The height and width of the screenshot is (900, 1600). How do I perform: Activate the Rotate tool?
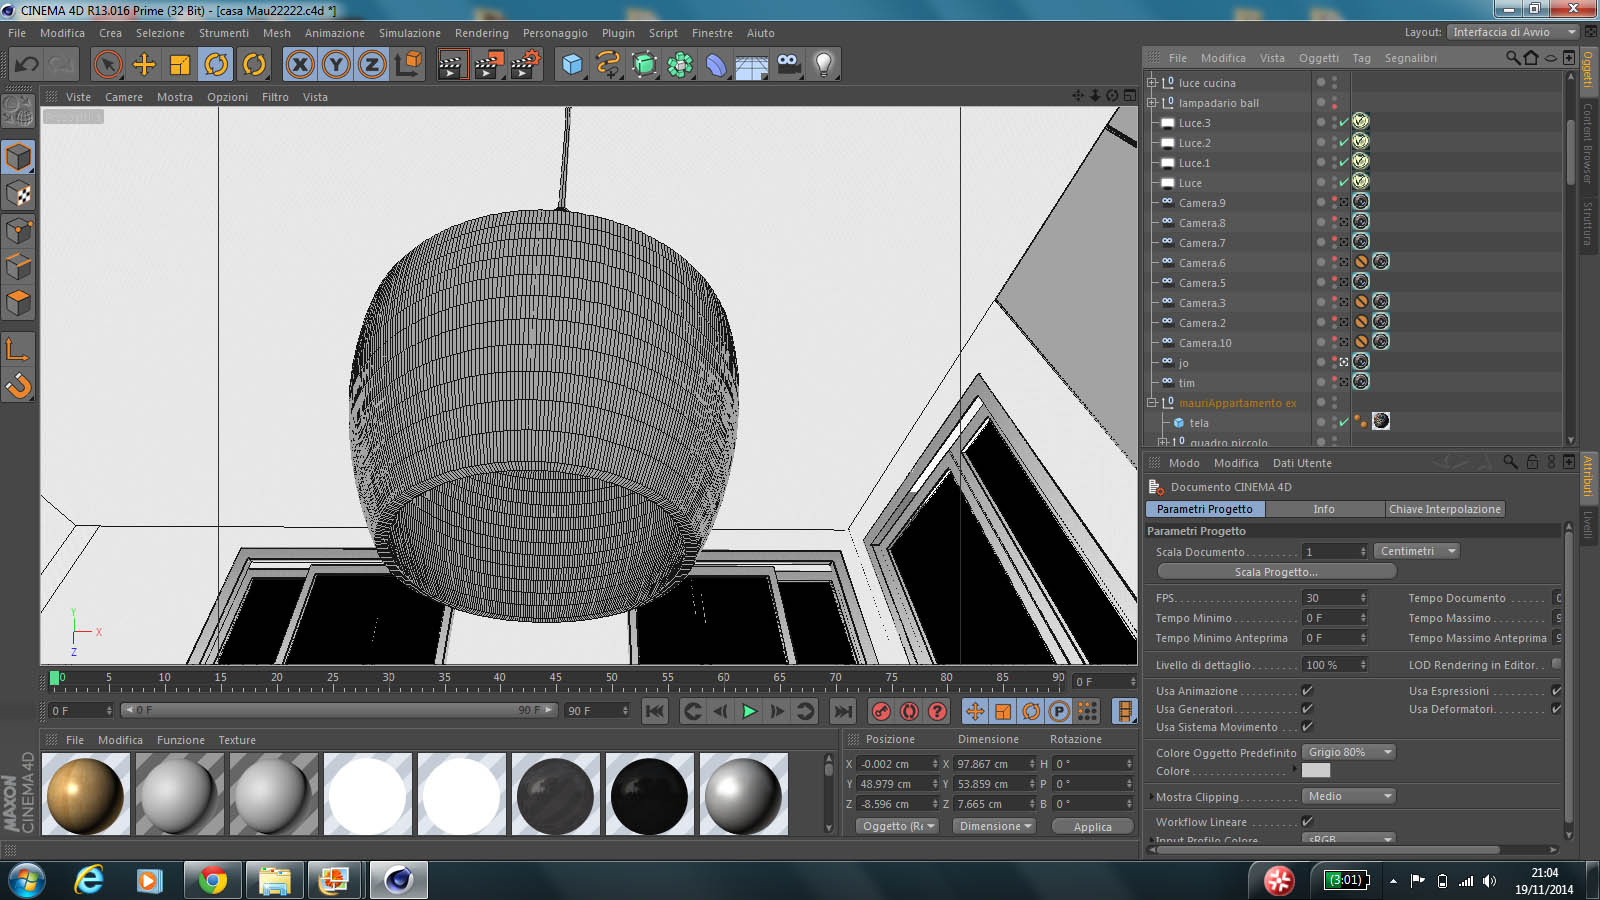coord(216,65)
